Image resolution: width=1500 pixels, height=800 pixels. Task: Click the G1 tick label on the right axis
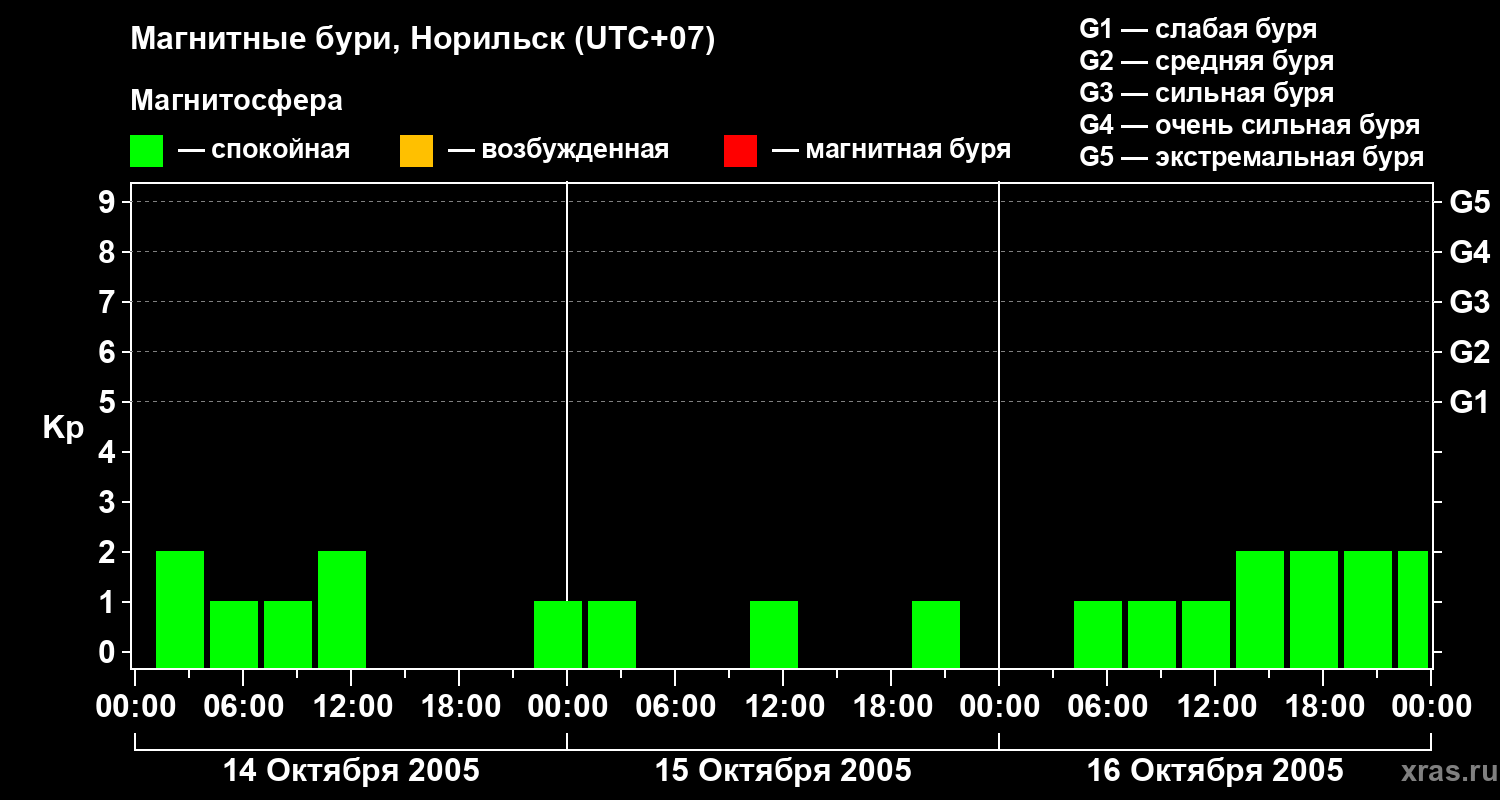point(1469,402)
